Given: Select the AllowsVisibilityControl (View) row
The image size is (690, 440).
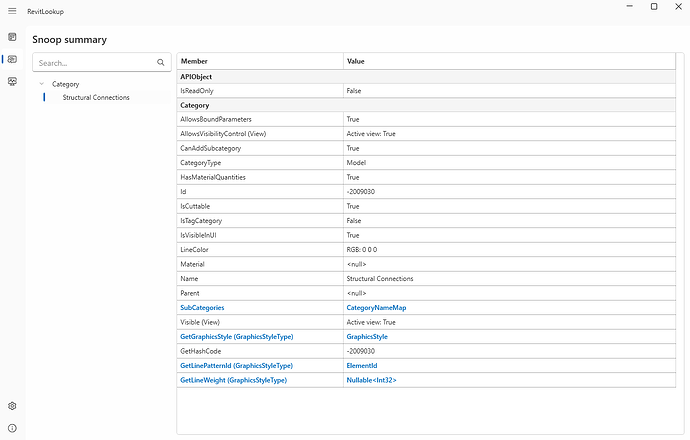Looking at the screenshot, I should (426, 134).
